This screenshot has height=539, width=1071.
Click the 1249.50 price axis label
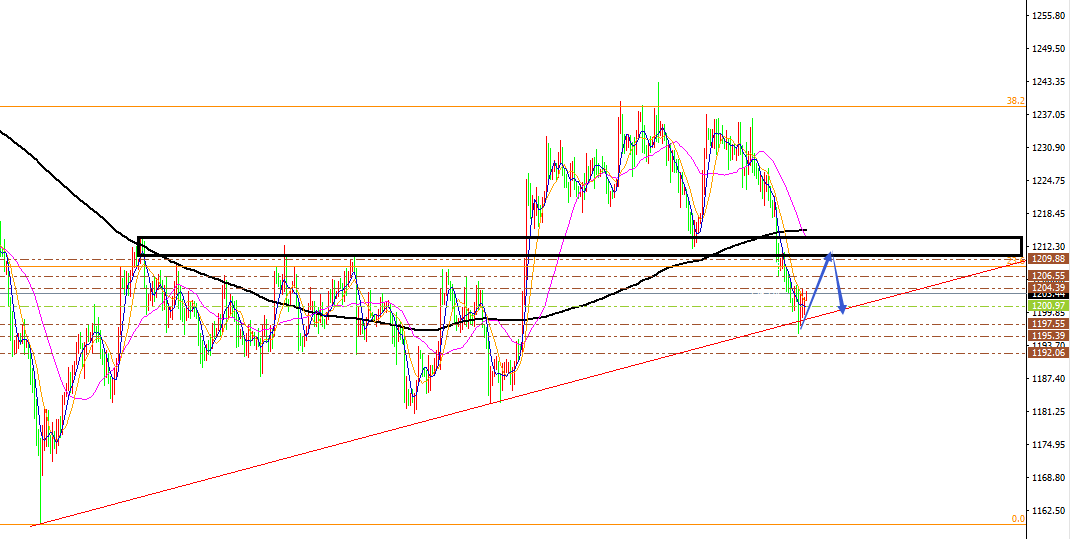pyautogui.click(x=1050, y=49)
